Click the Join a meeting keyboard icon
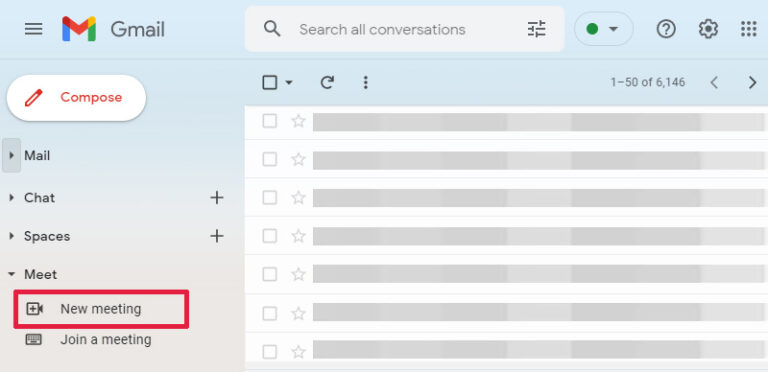 click(x=34, y=339)
